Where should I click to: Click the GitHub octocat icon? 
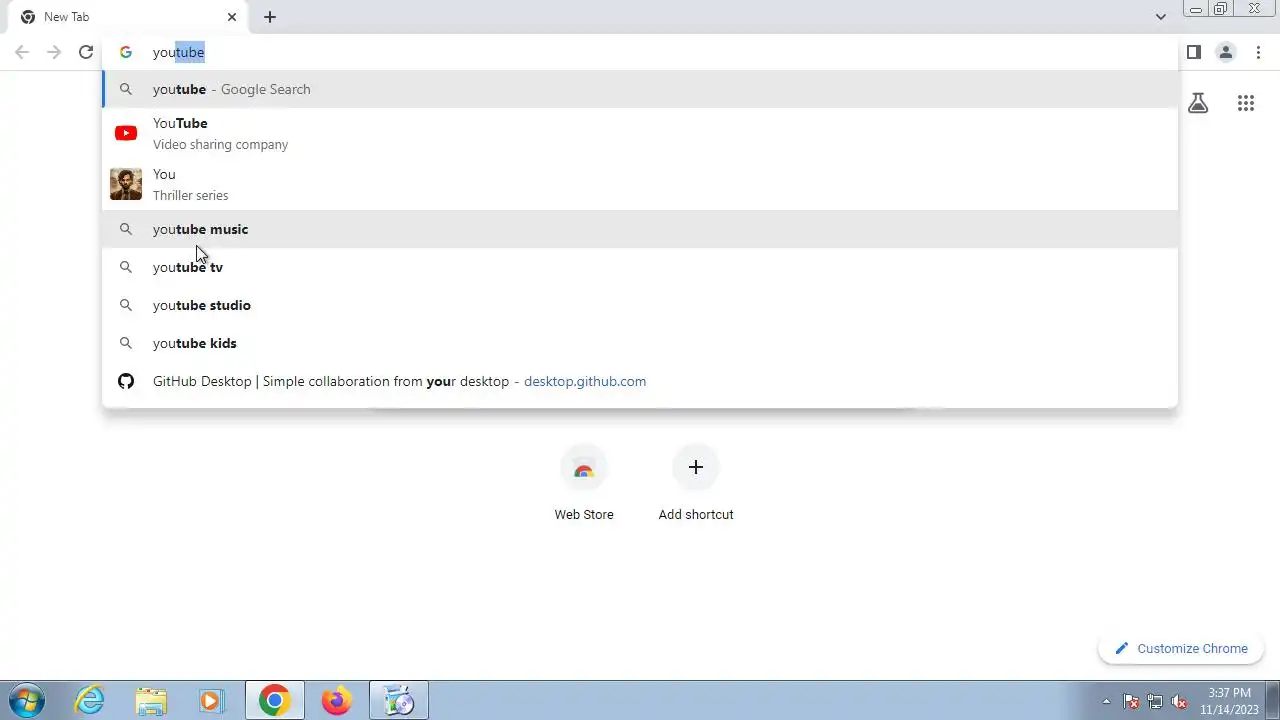click(126, 381)
